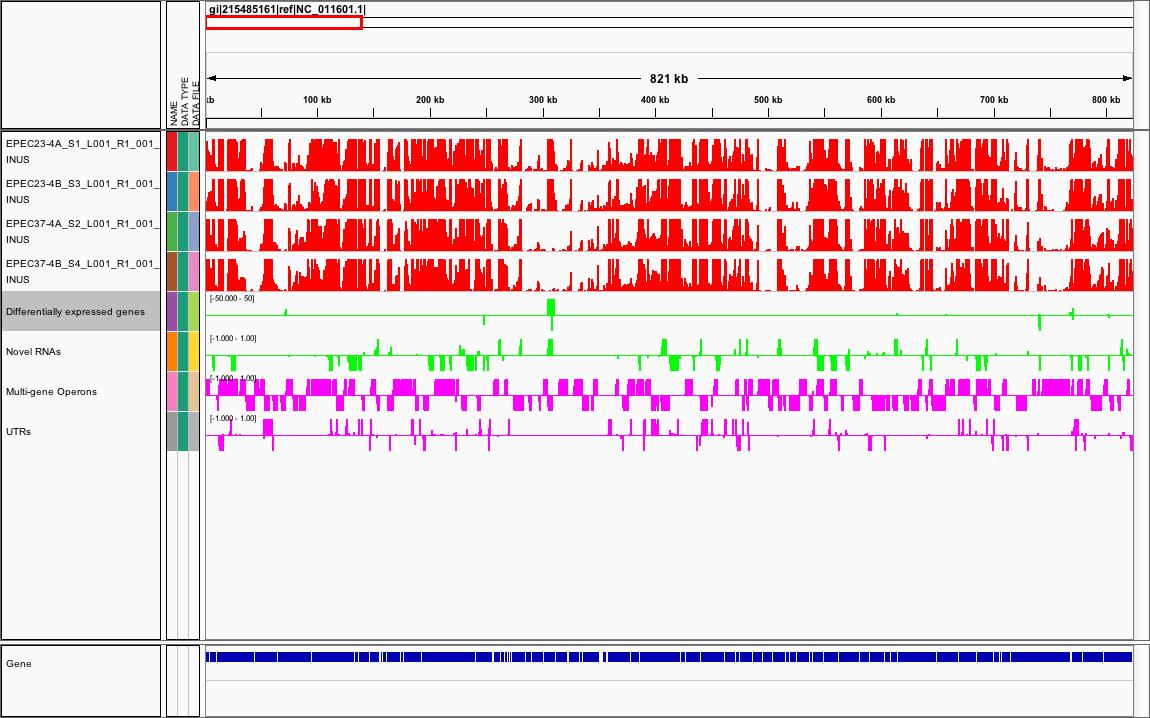This screenshot has height=718, width=1150.
Task: Click the [-50.000 - 50] data range label
Action: click(232, 298)
